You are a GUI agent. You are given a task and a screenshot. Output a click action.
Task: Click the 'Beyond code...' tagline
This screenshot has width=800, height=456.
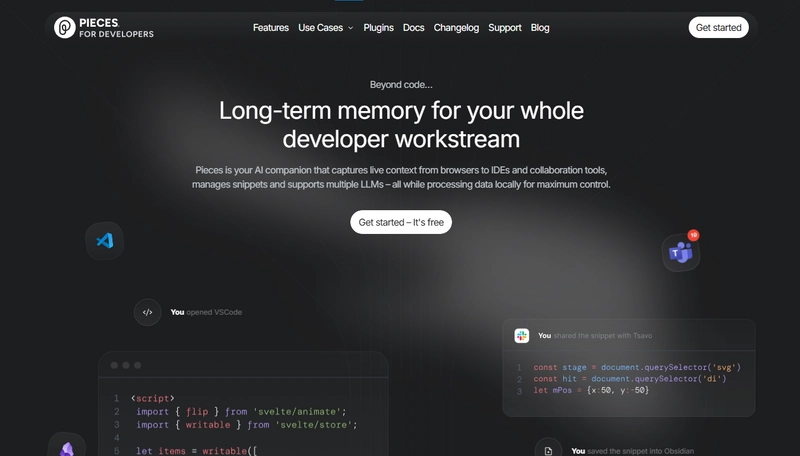[401, 85]
